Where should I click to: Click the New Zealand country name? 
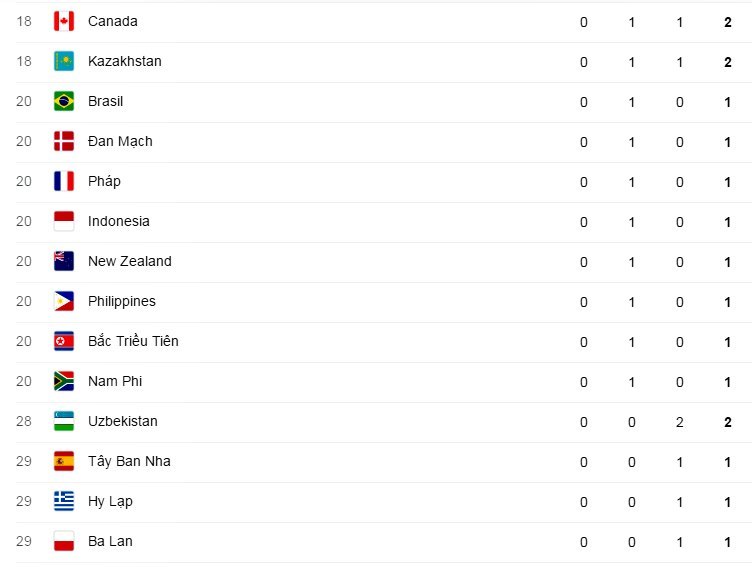point(129,261)
